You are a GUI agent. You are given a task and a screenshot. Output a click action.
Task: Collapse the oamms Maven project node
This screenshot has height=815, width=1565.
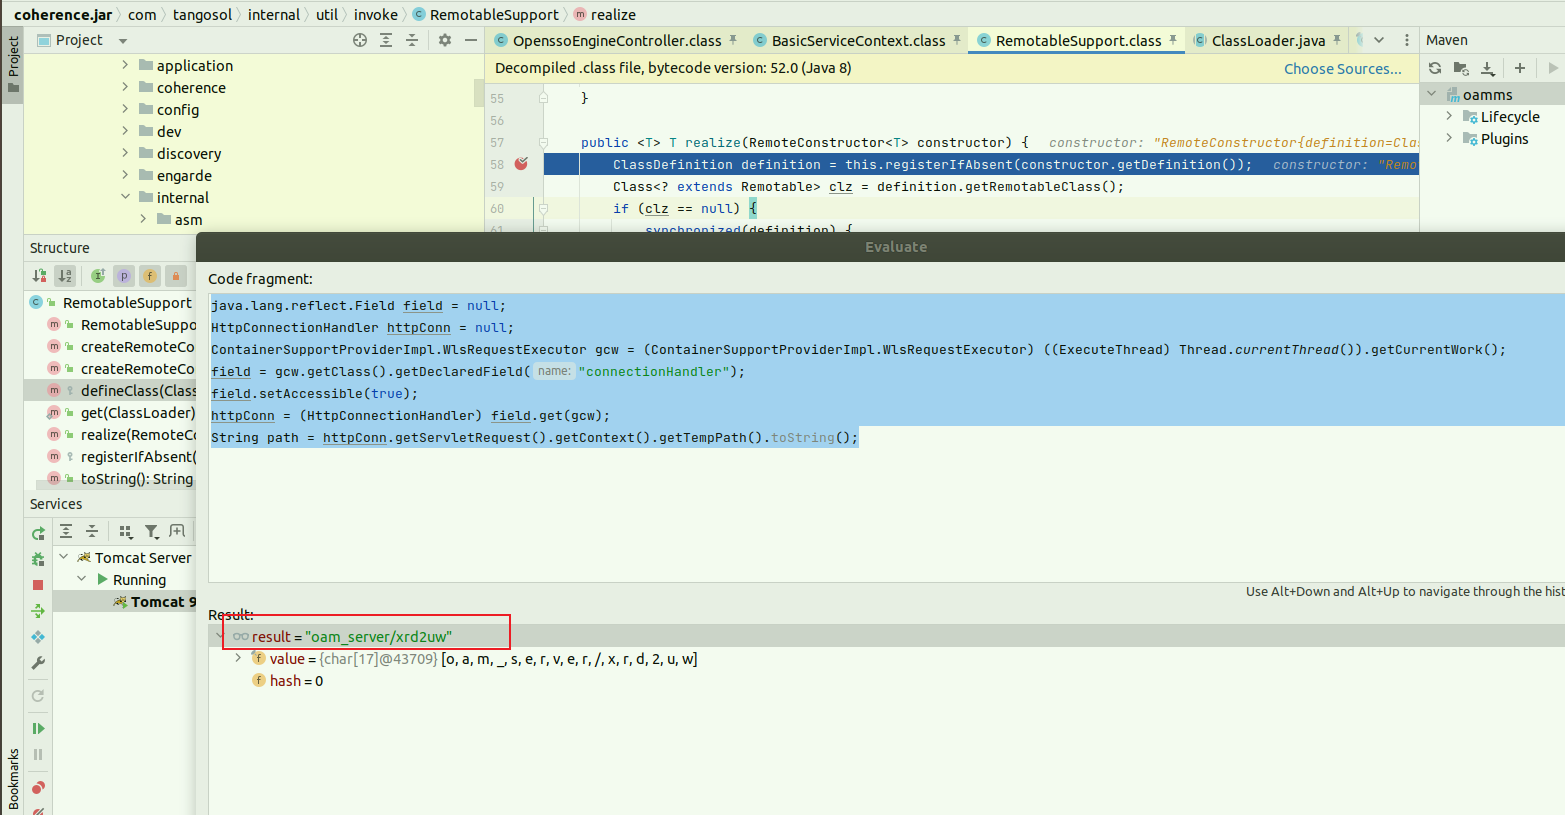point(1431,94)
